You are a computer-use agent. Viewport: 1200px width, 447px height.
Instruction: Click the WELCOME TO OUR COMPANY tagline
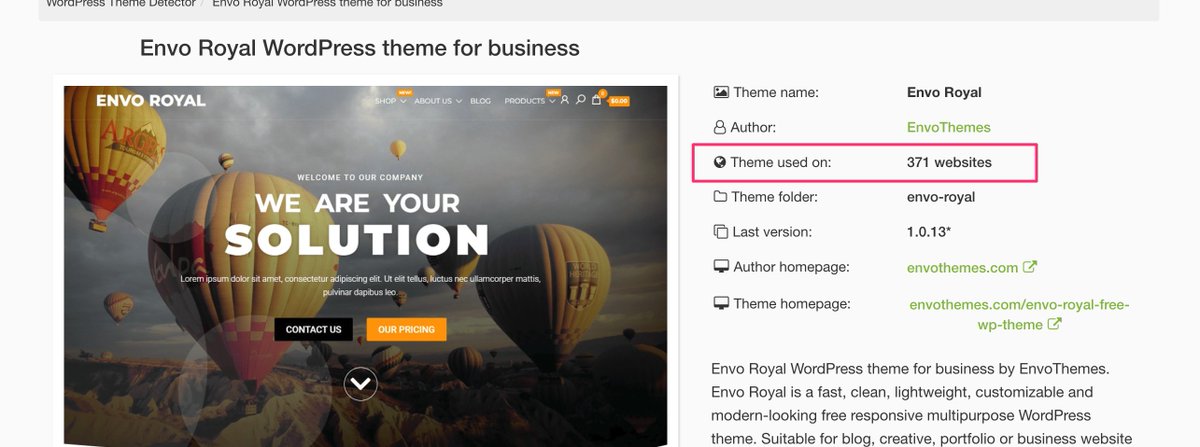point(361,177)
